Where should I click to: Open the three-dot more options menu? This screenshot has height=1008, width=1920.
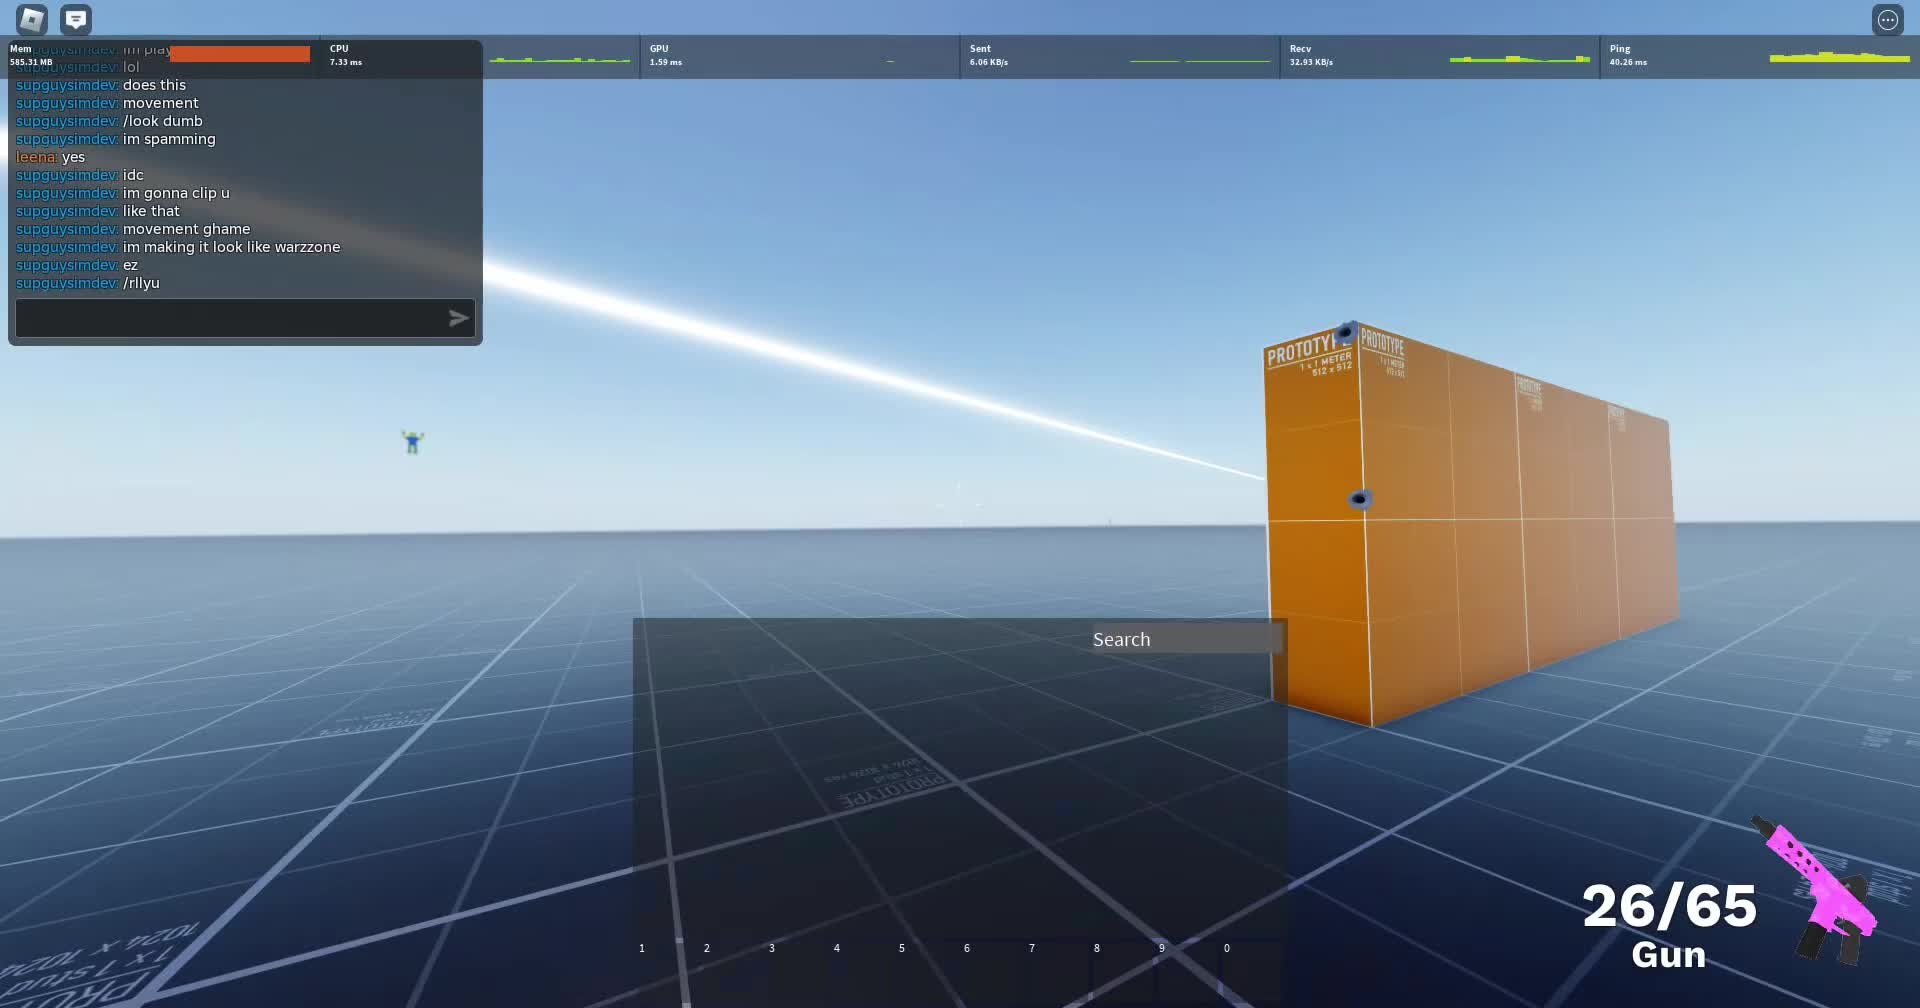[x=1887, y=19]
